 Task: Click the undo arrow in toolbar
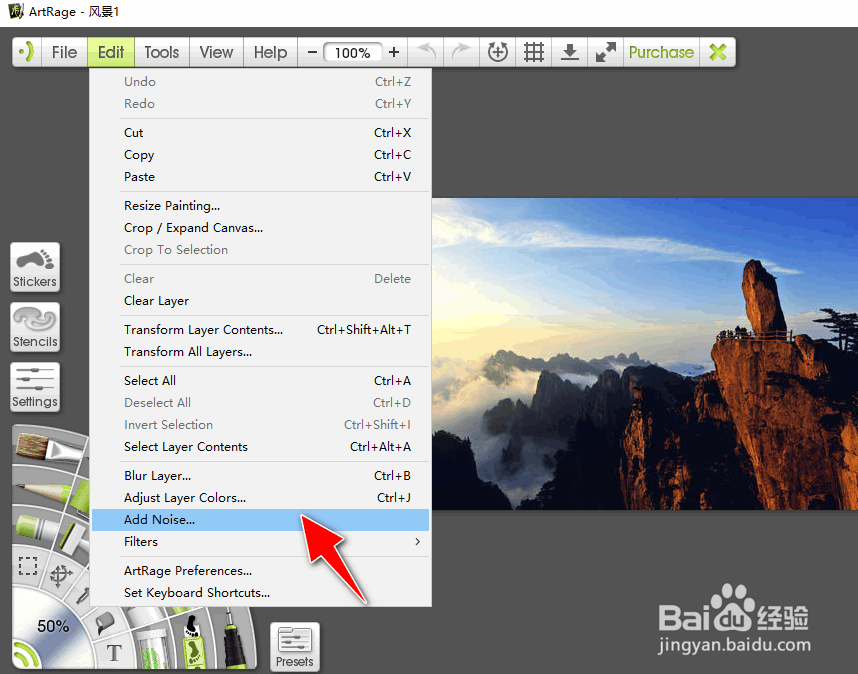427,52
